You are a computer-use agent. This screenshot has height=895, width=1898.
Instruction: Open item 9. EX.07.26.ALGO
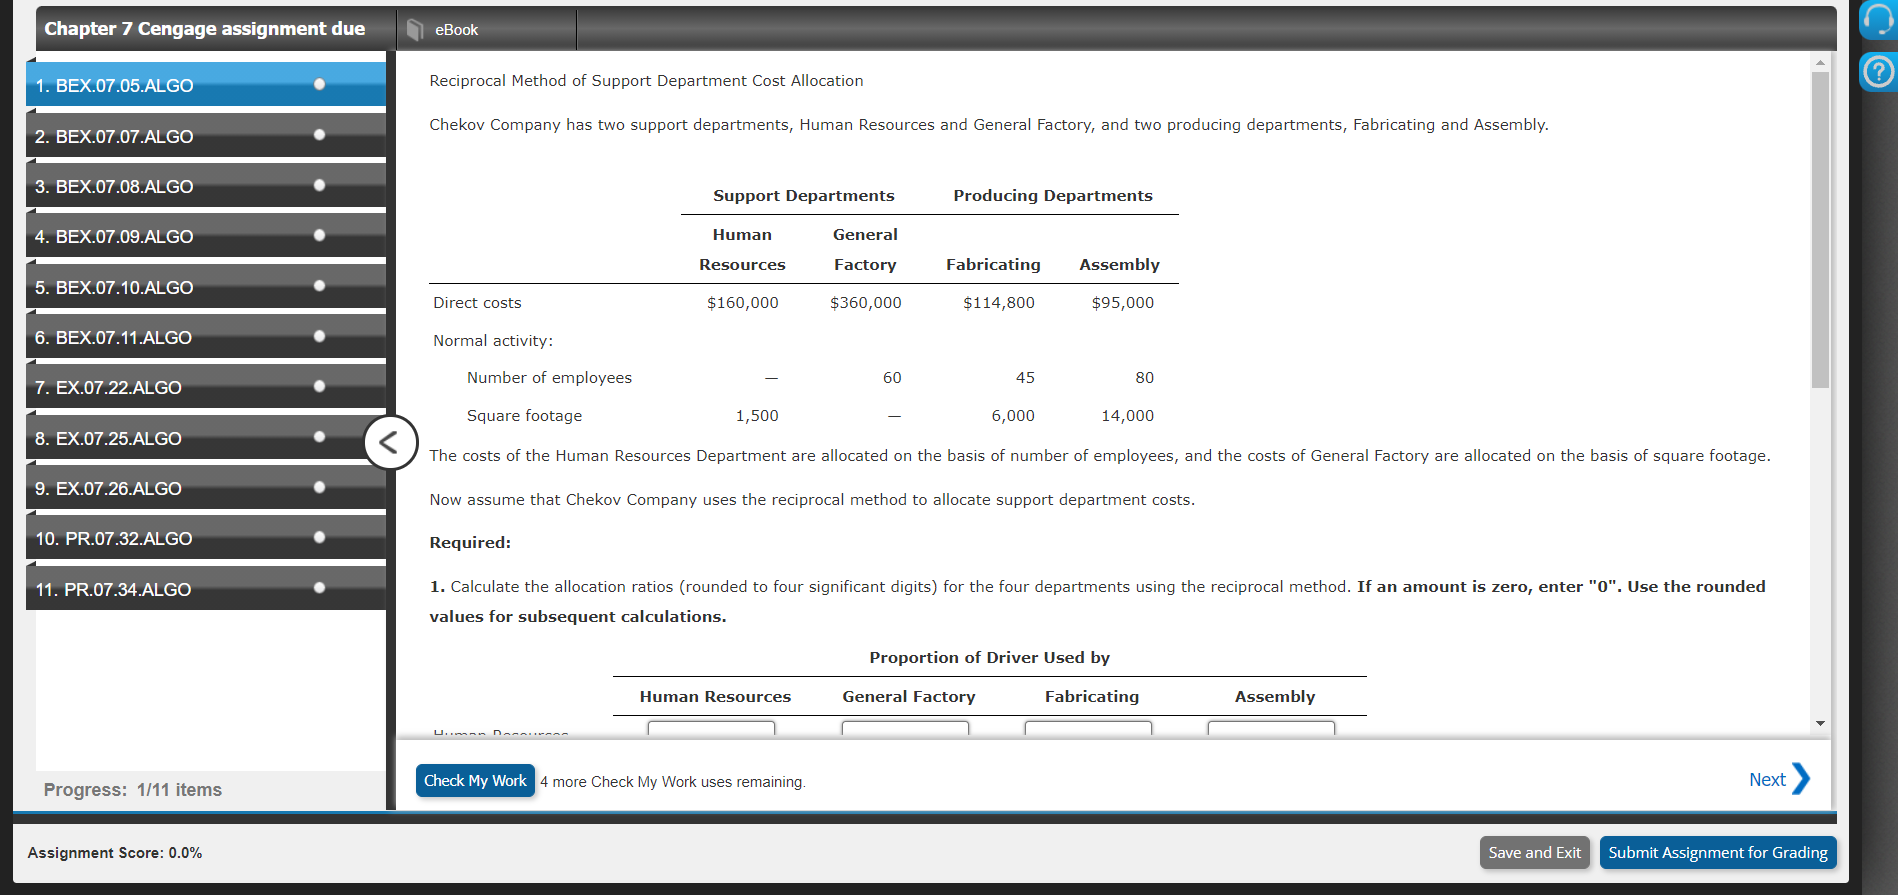(x=206, y=488)
